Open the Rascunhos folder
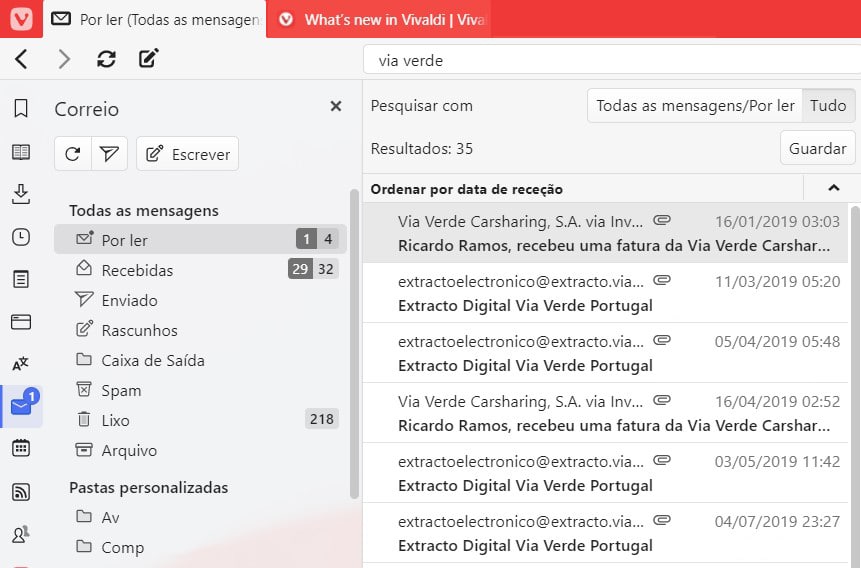The width and height of the screenshot is (861, 568). tap(200, 330)
